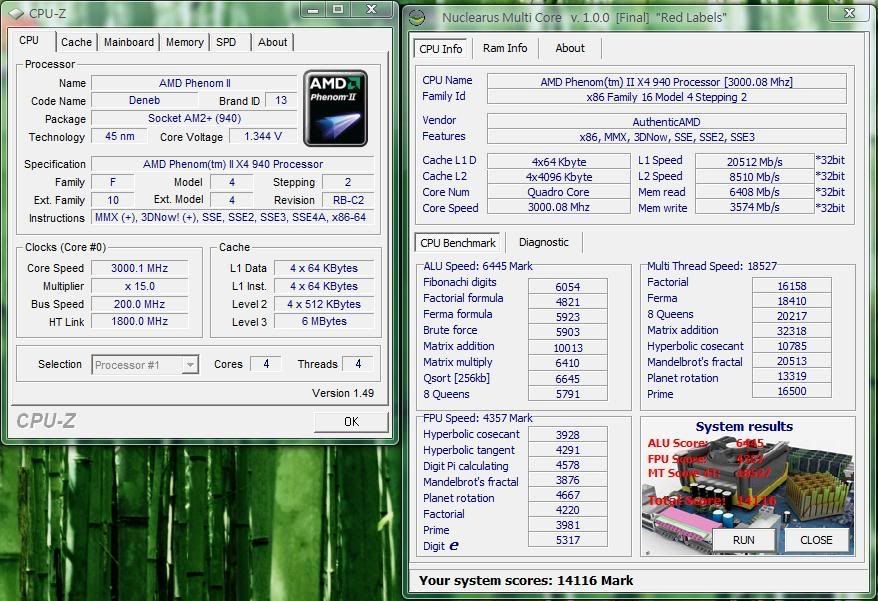Click the Matrix addition ALU score 10013
The height and width of the screenshot is (601, 878).
pyautogui.click(x=568, y=348)
